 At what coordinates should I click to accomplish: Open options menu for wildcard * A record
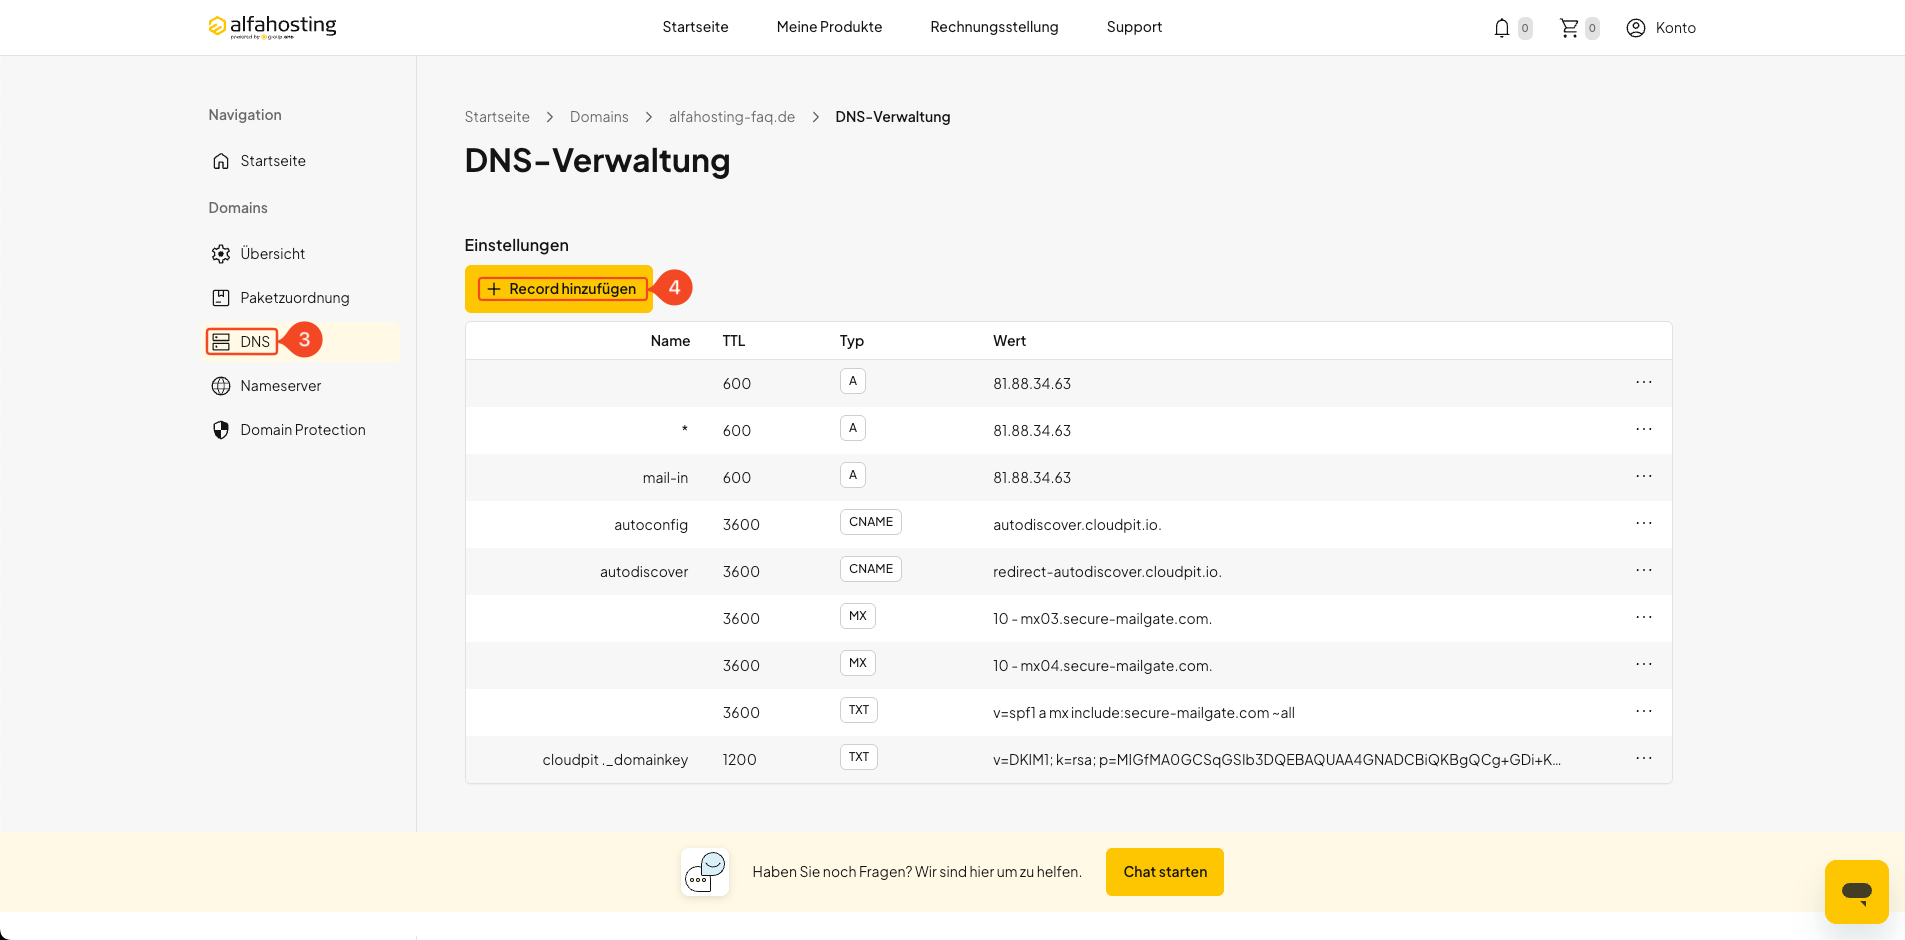click(x=1644, y=430)
